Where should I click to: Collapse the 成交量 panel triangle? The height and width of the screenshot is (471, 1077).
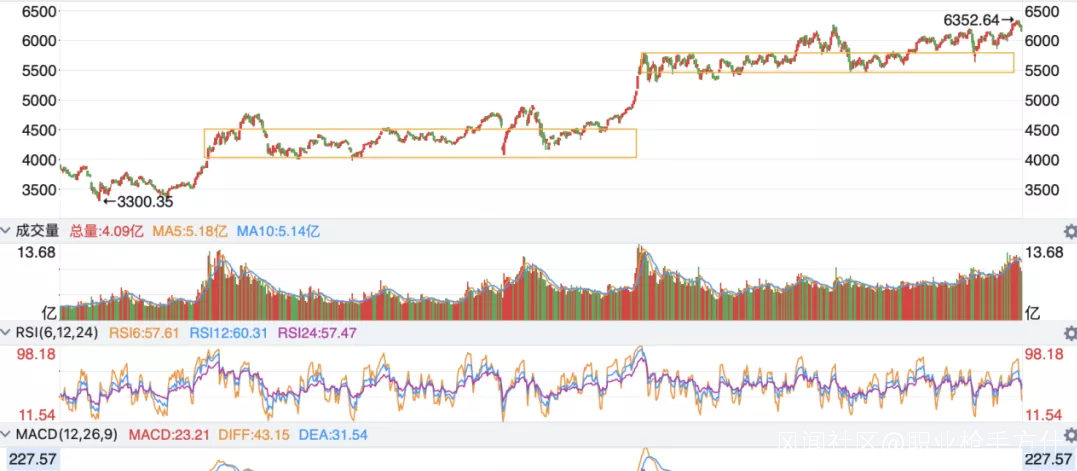6,231
